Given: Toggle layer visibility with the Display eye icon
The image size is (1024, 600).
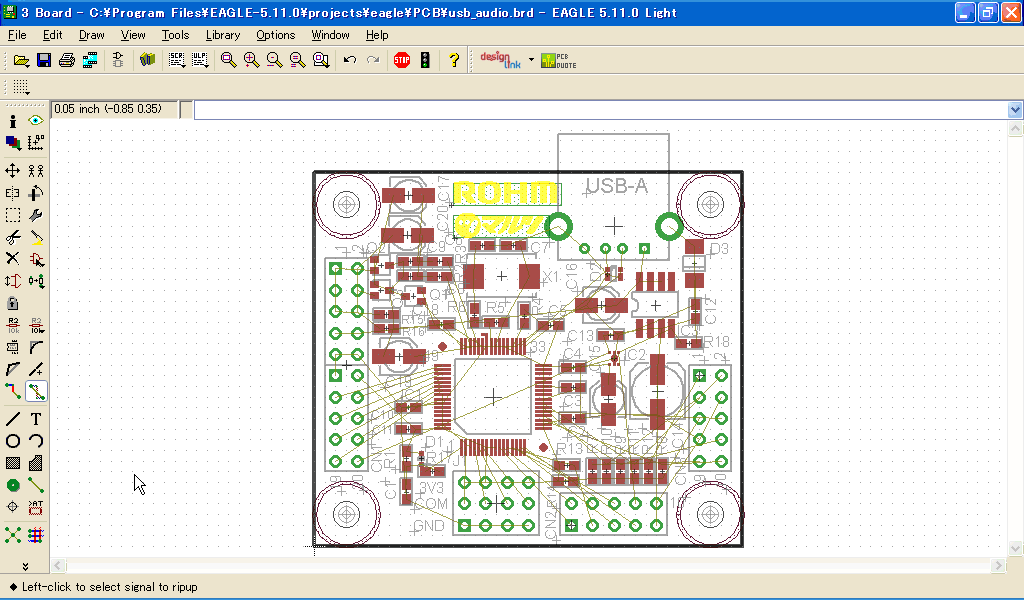Looking at the screenshot, I should [x=36, y=120].
